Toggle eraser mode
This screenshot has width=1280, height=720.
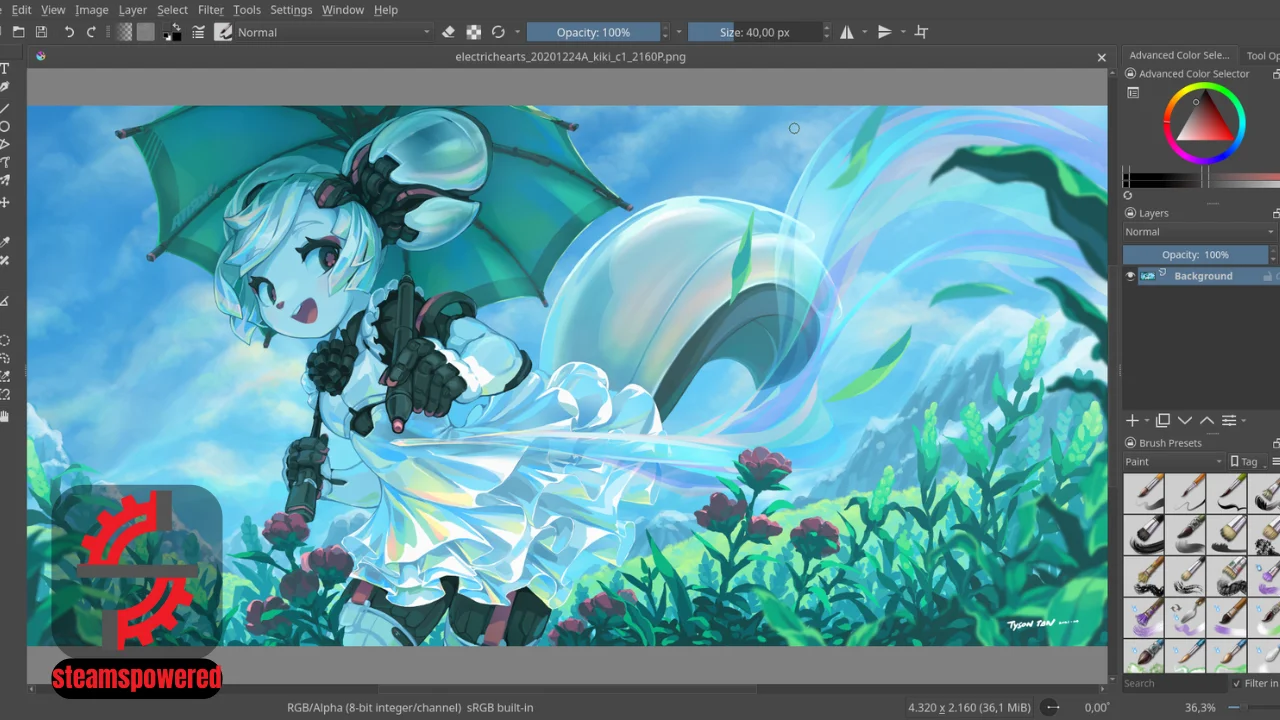(x=448, y=32)
